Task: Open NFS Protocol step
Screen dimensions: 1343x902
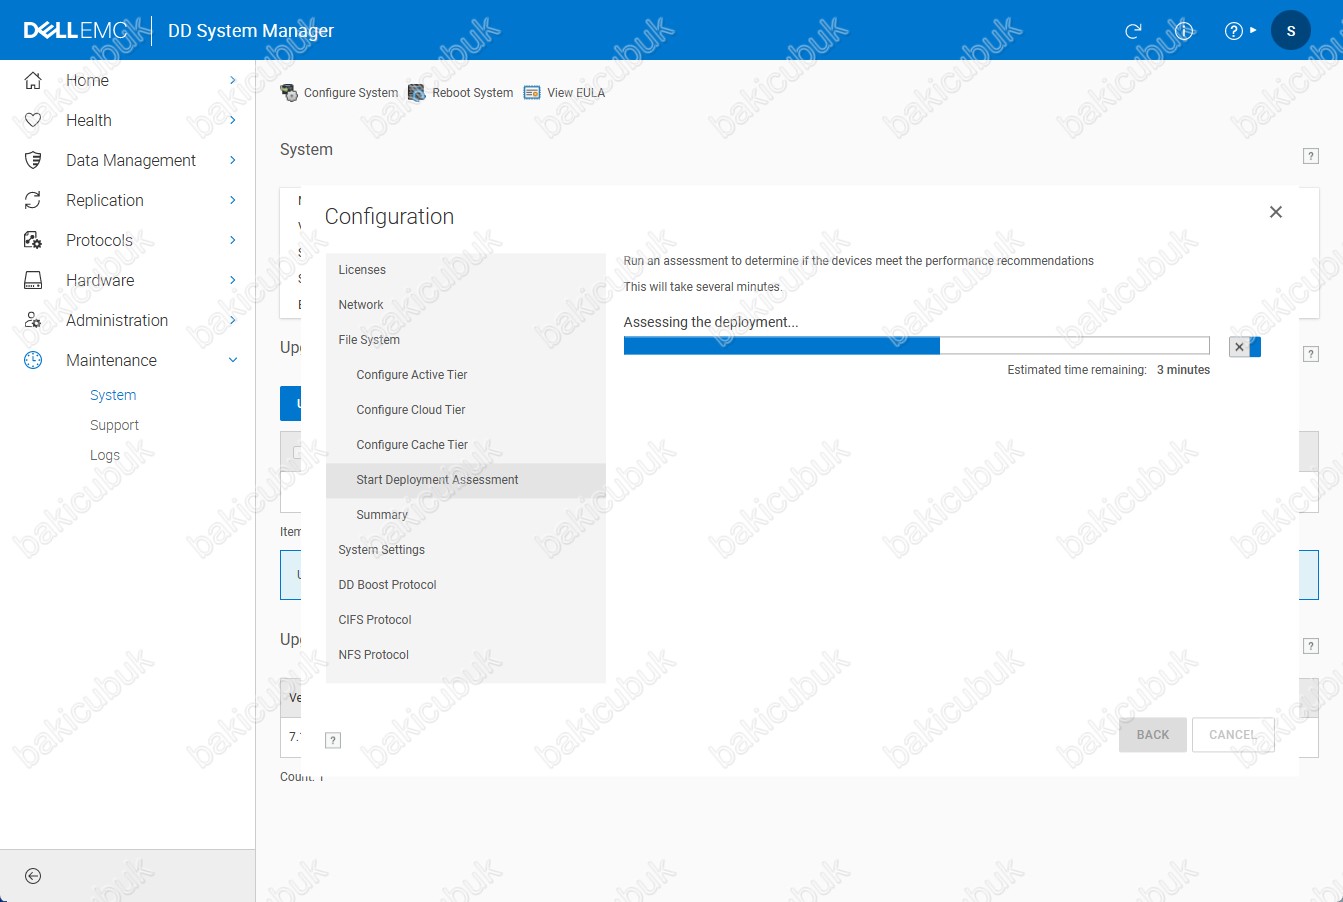Action: tap(466, 655)
